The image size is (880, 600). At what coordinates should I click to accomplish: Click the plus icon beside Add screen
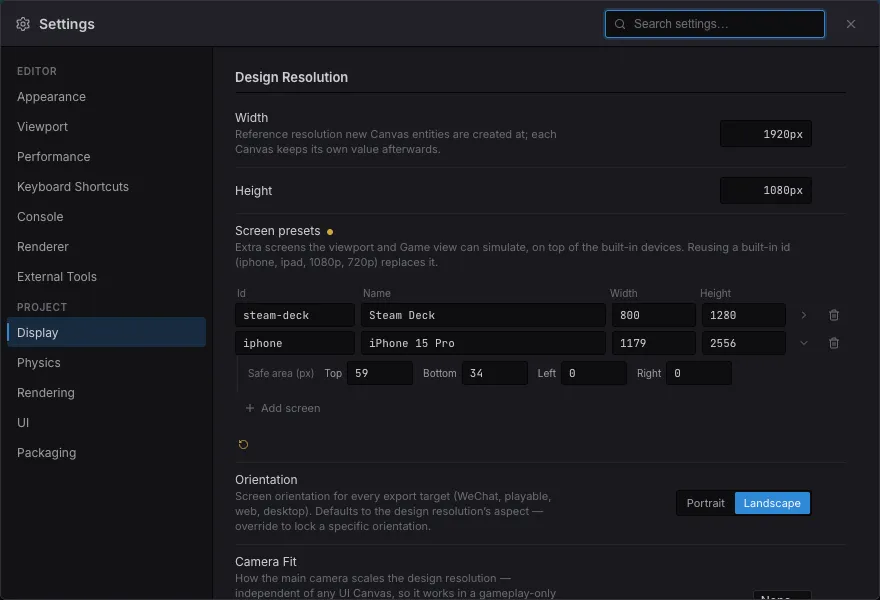(x=250, y=408)
